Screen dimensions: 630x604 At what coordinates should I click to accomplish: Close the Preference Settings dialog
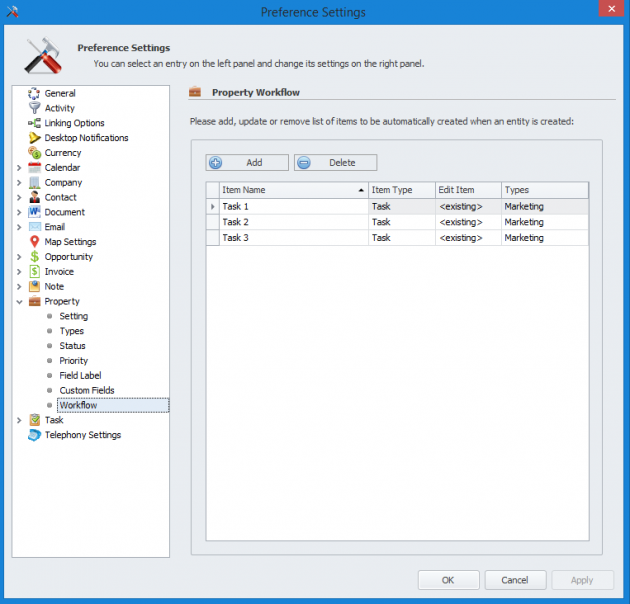[611, 8]
